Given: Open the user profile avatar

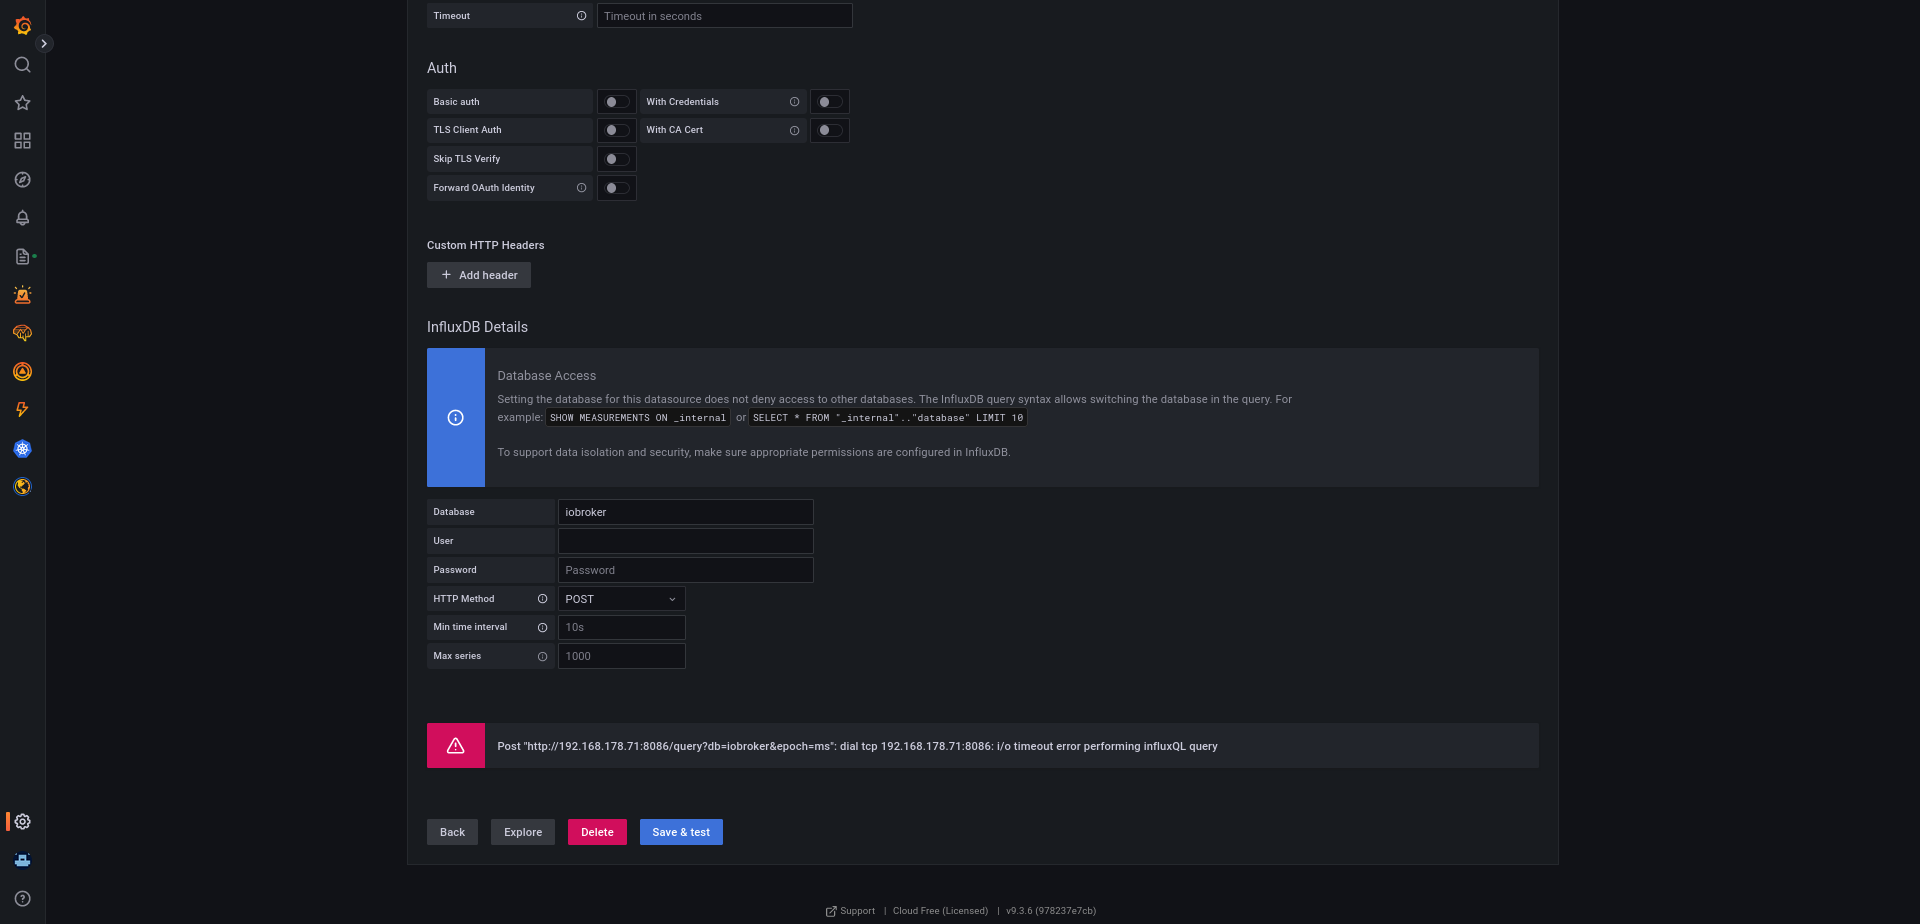Looking at the screenshot, I should [22, 860].
